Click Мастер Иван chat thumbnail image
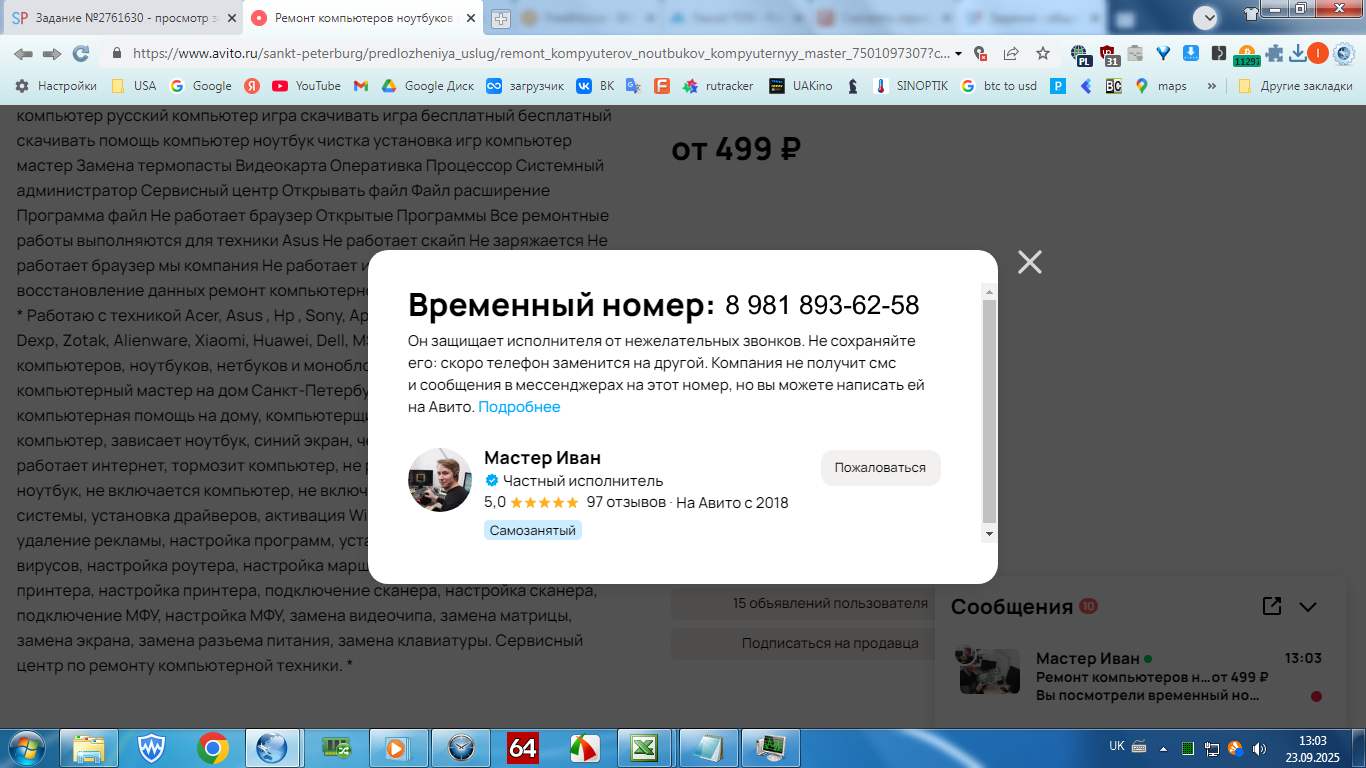 click(x=989, y=671)
